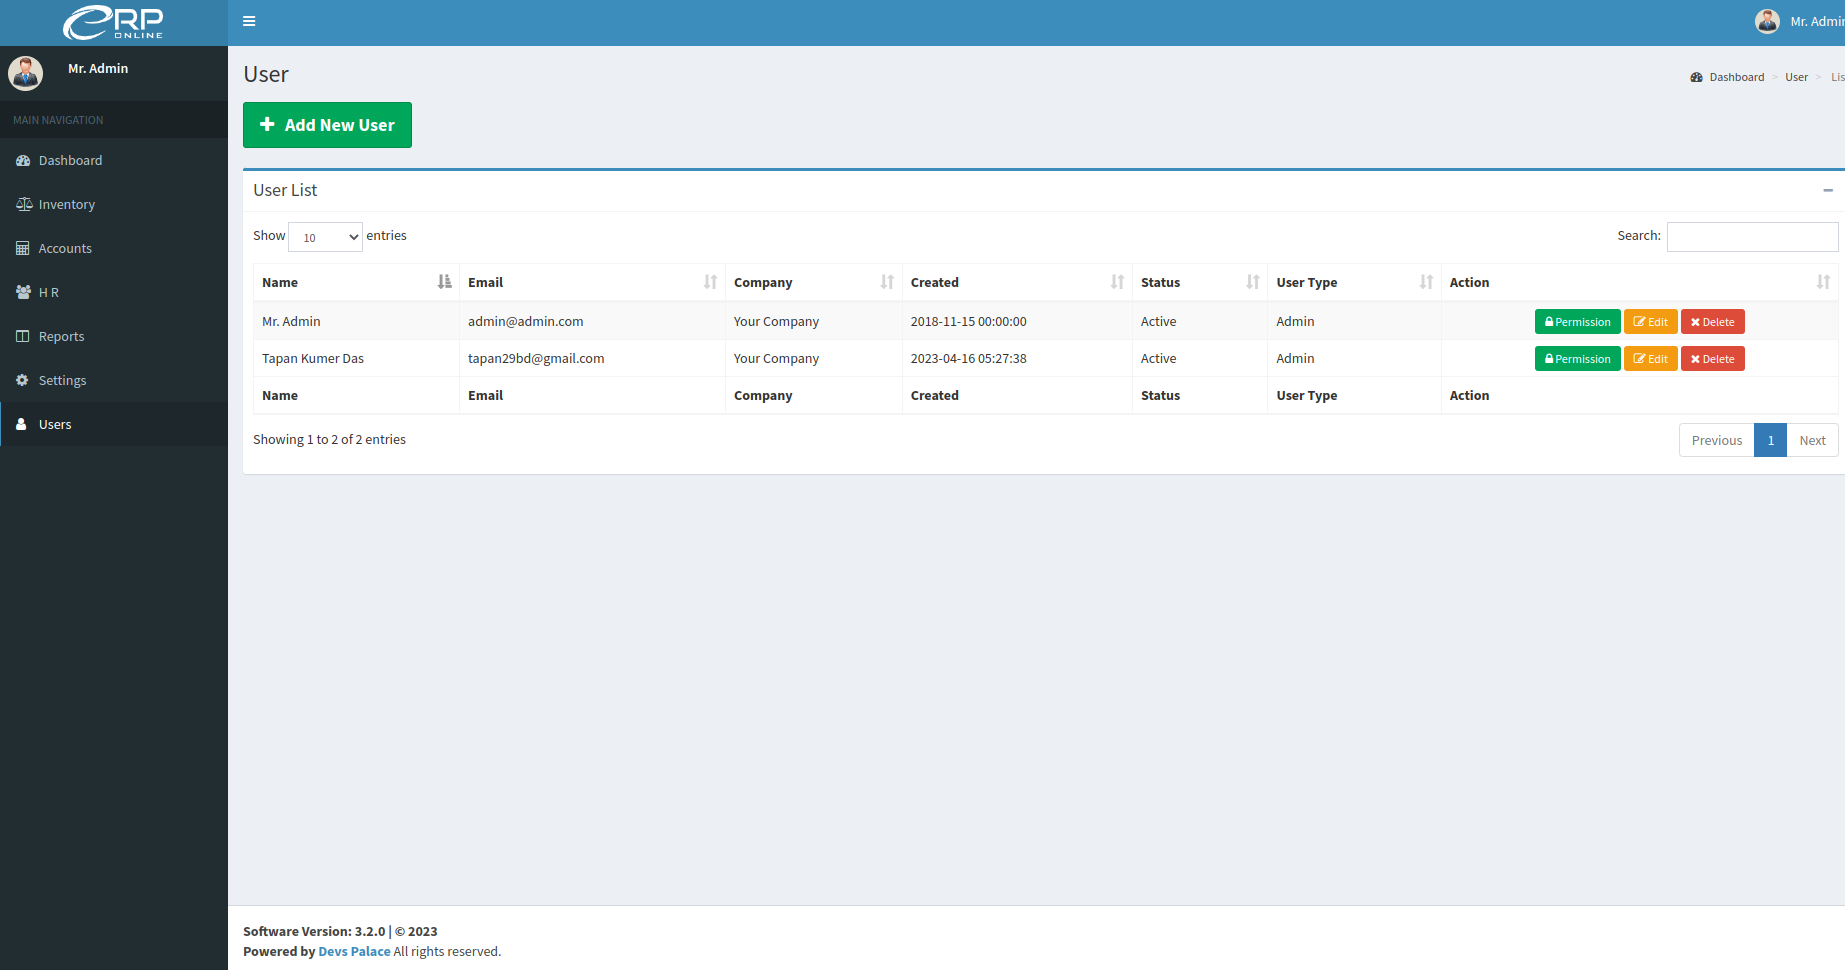Screen dimensions: 1845x970
Task: Collapse the User List panel
Action: 1829,189
